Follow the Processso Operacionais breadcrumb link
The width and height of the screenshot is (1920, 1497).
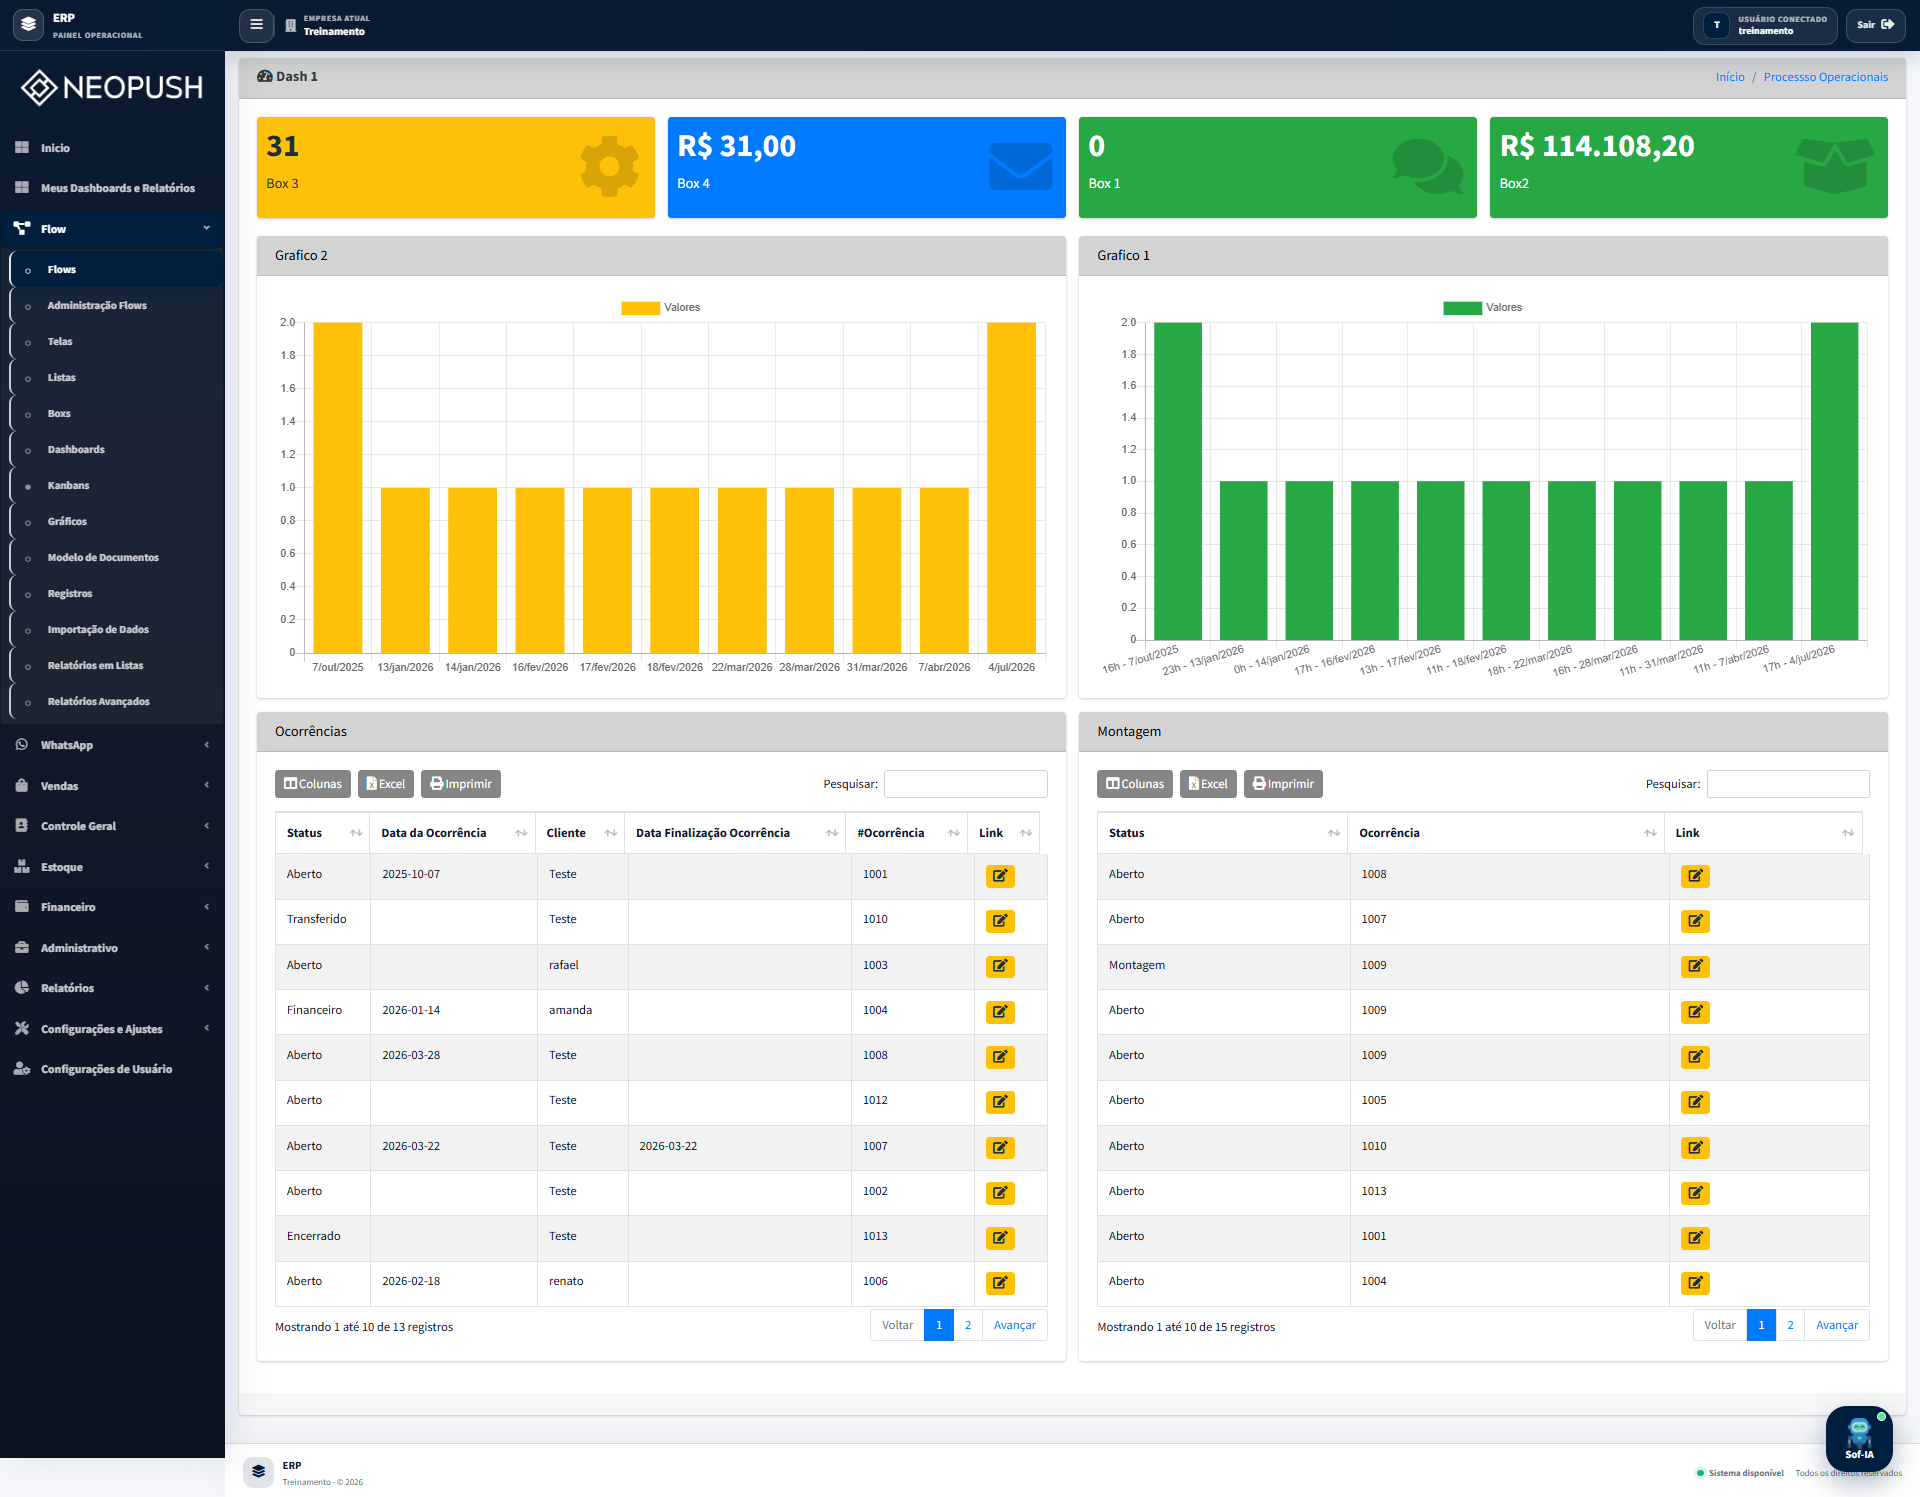coord(1825,77)
